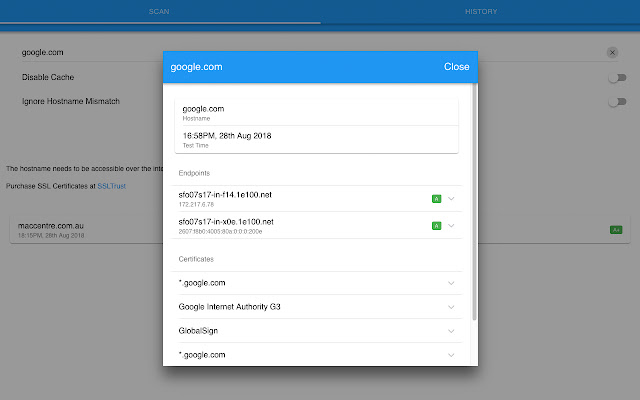Expand the sfo07s17-in-f14.1e100.net endpoint
The width and height of the screenshot is (640, 400).
[451, 199]
